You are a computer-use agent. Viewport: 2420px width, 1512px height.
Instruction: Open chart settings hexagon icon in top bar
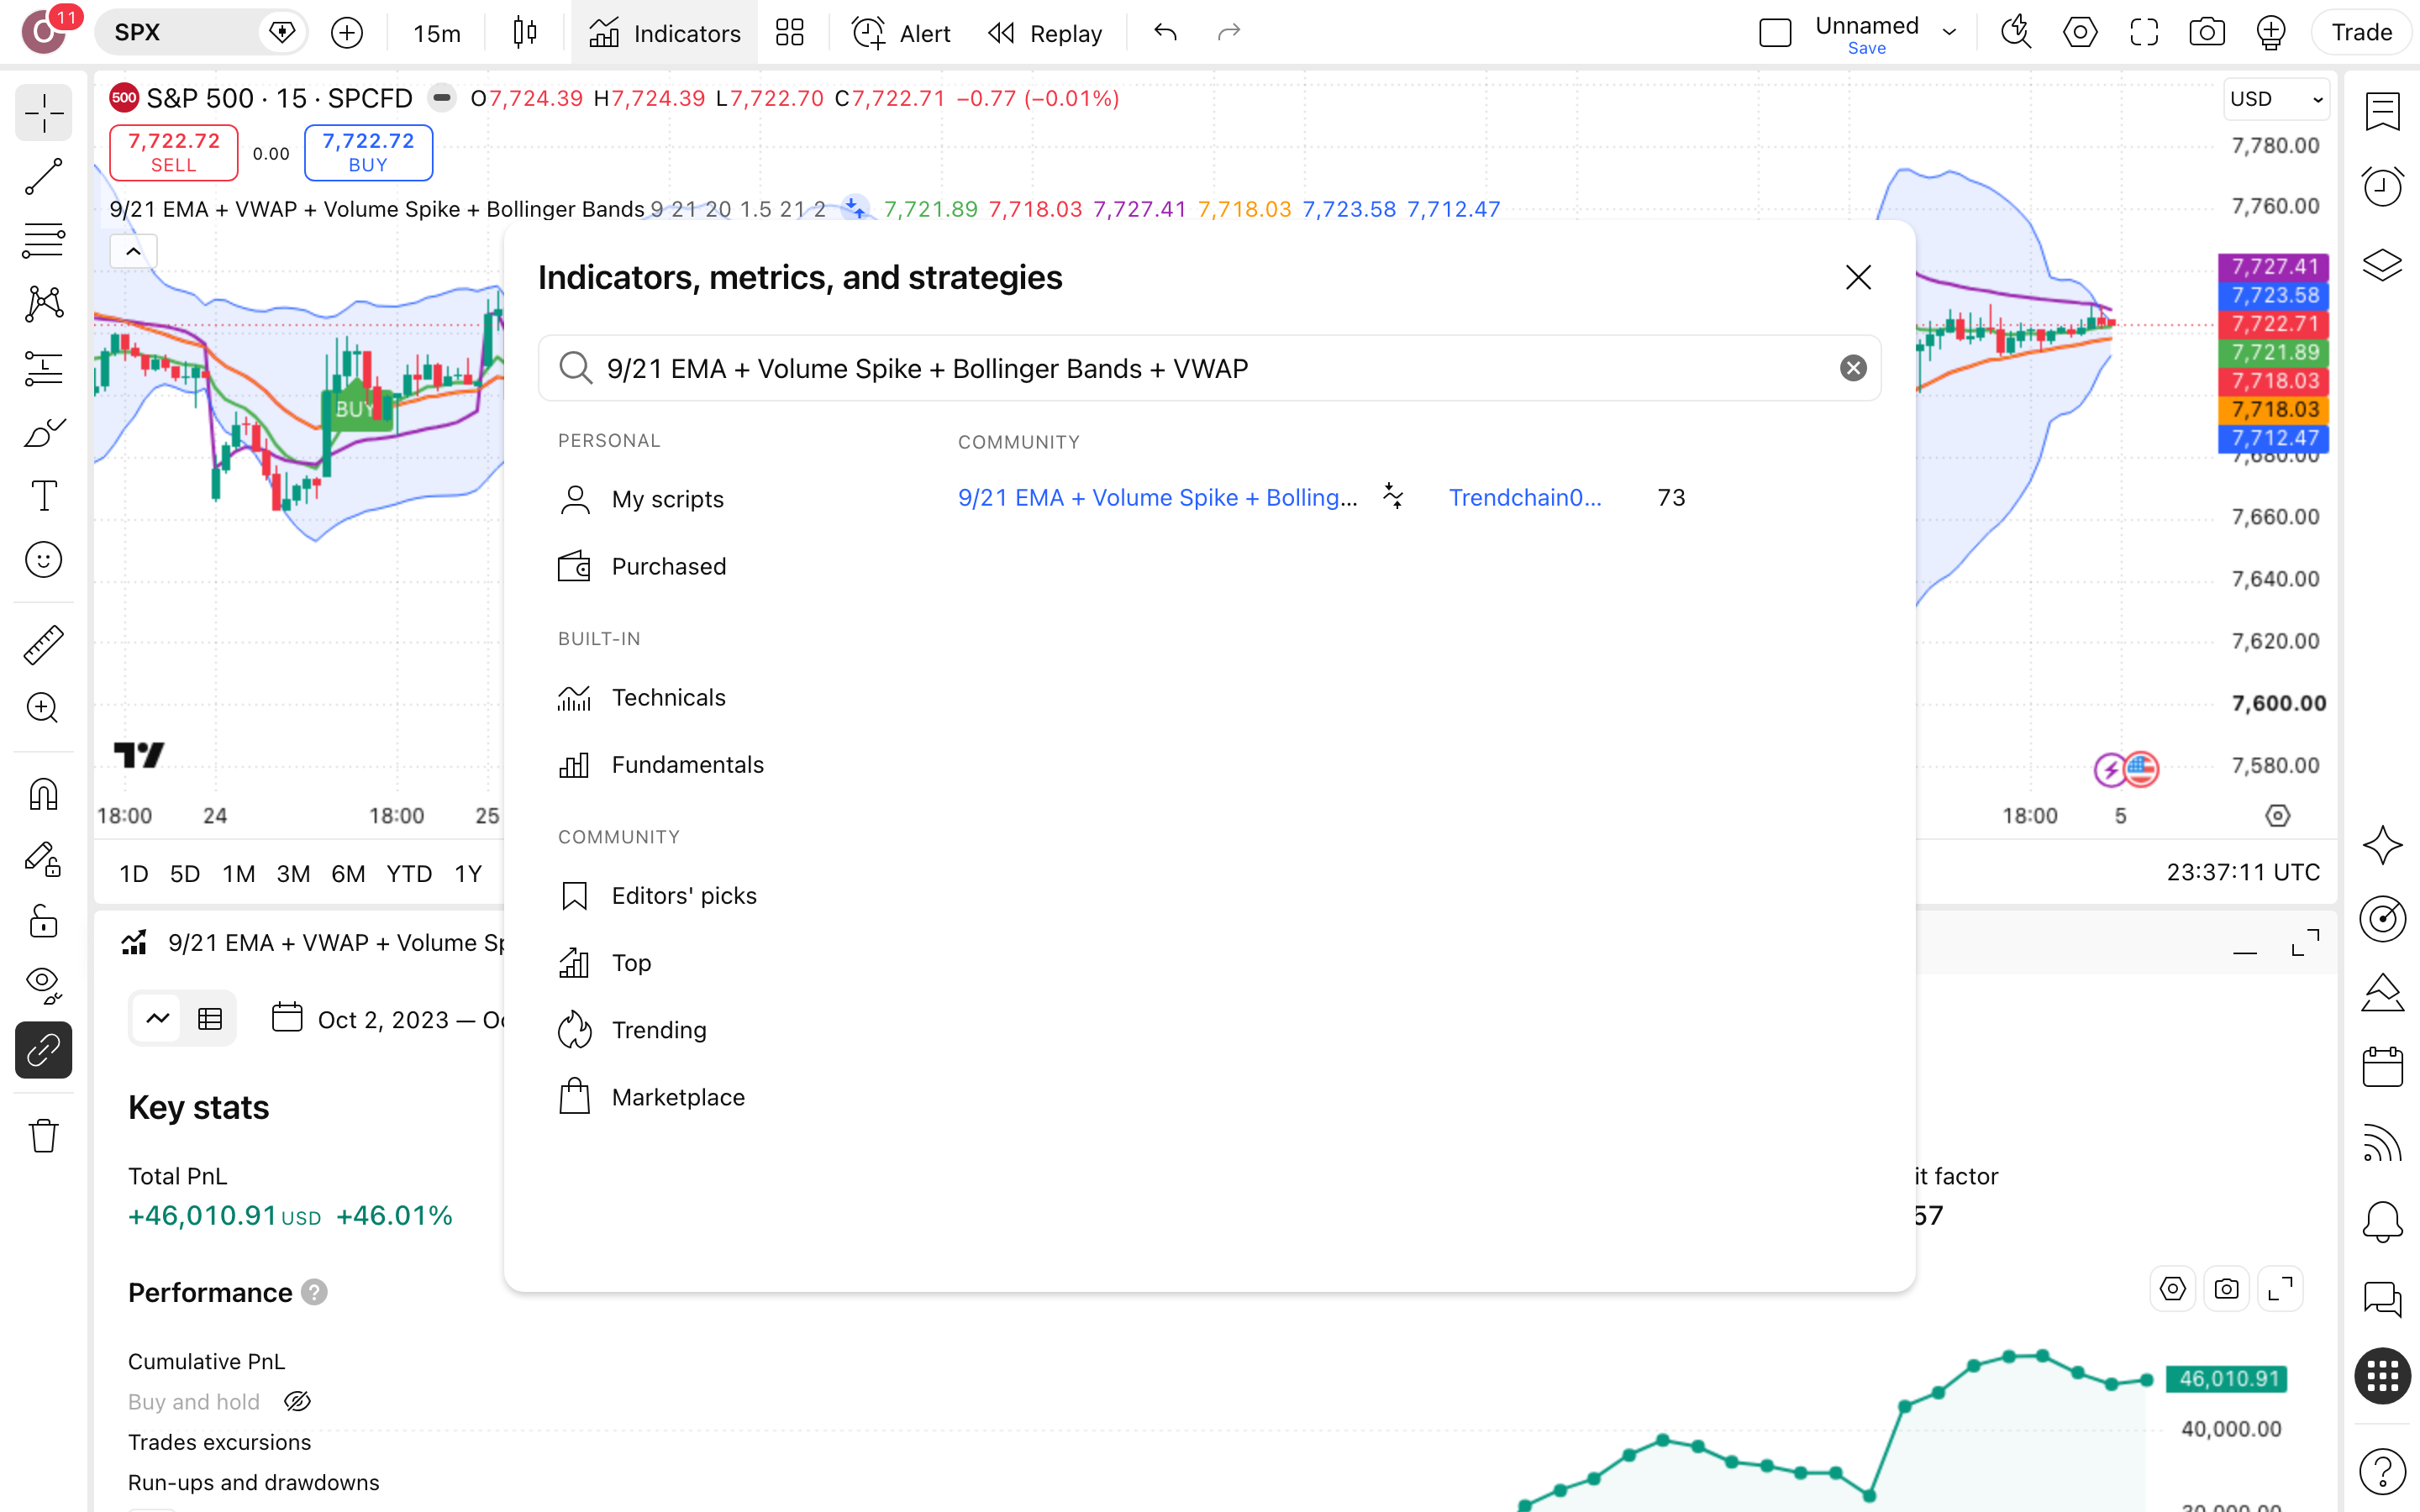[x=2080, y=33]
